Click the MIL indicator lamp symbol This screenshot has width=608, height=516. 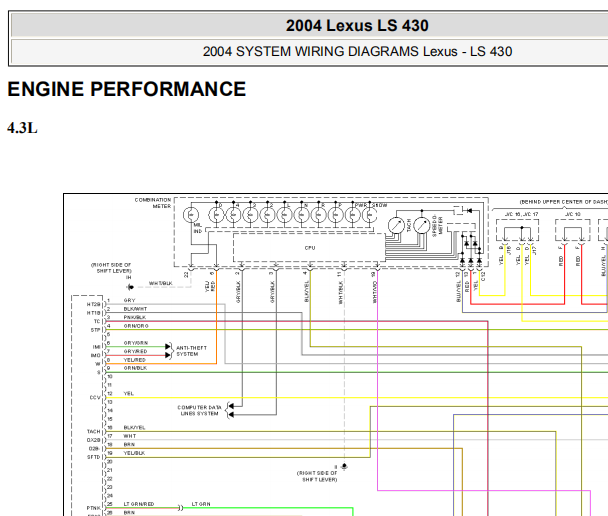(191, 214)
